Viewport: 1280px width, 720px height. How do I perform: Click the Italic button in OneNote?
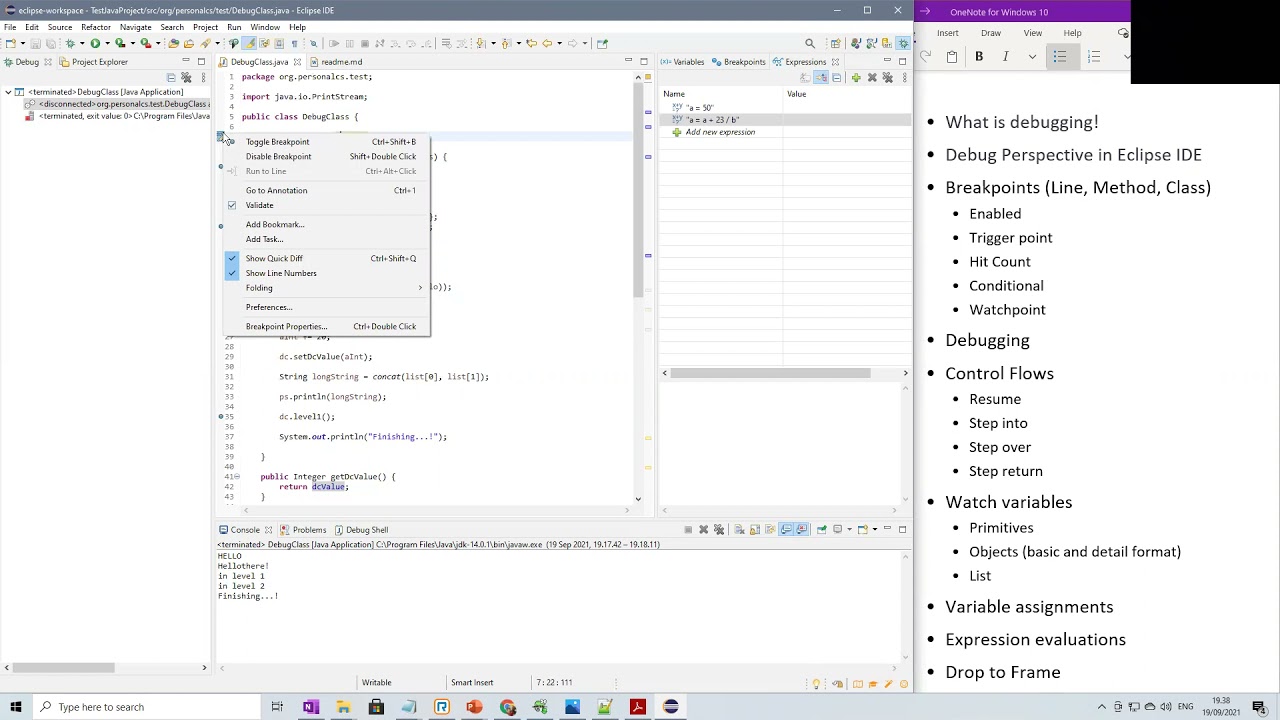[1005, 57]
